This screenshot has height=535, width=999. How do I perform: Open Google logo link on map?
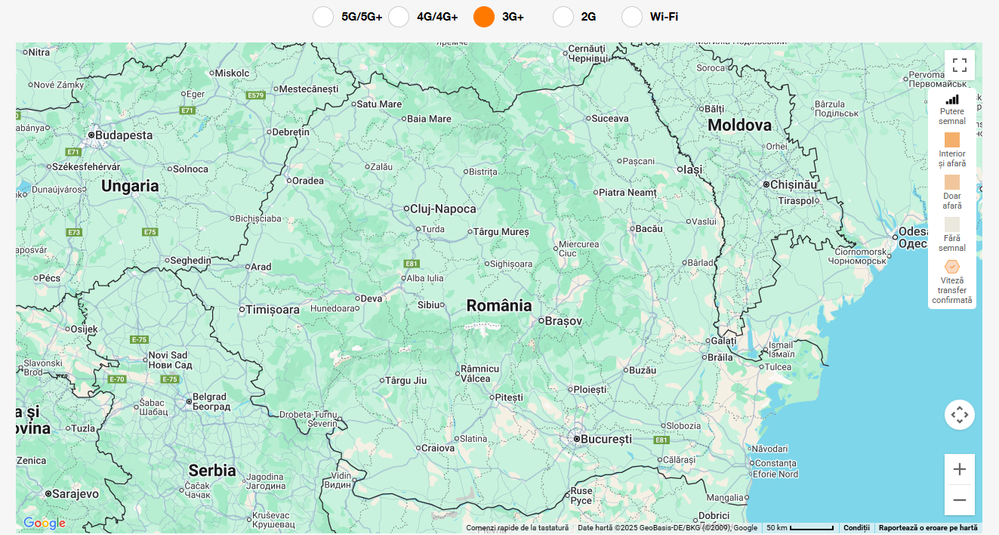coord(44,523)
